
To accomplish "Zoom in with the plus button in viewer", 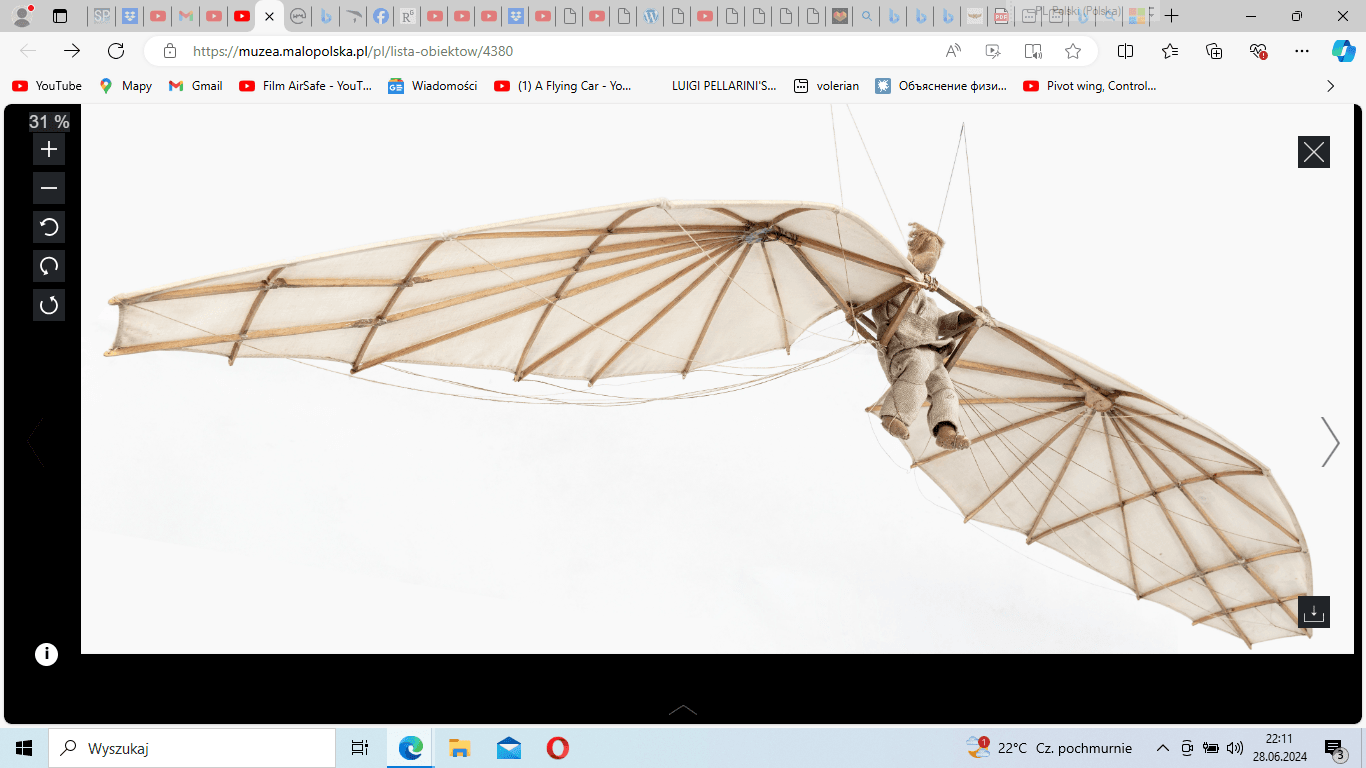I will [49, 150].
